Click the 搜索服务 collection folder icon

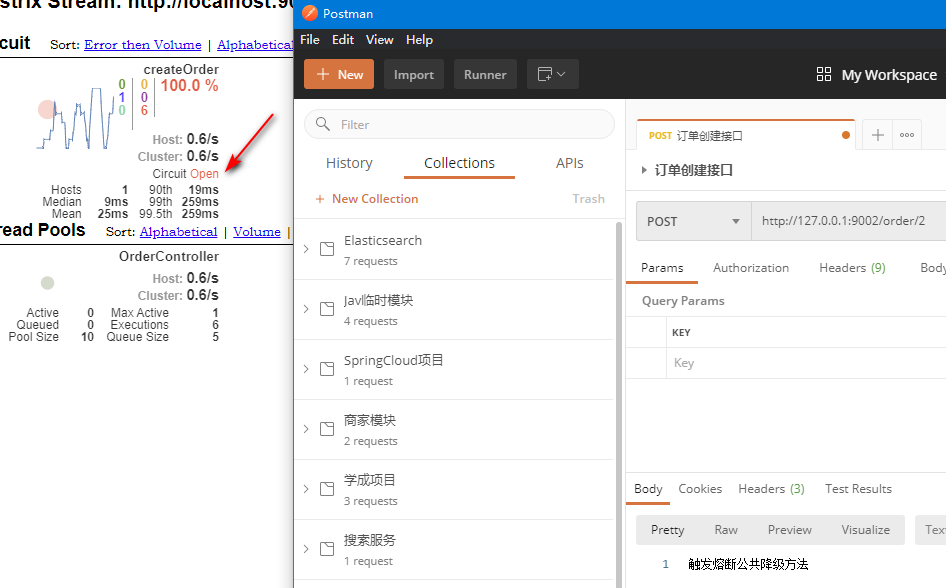(327, 549)
